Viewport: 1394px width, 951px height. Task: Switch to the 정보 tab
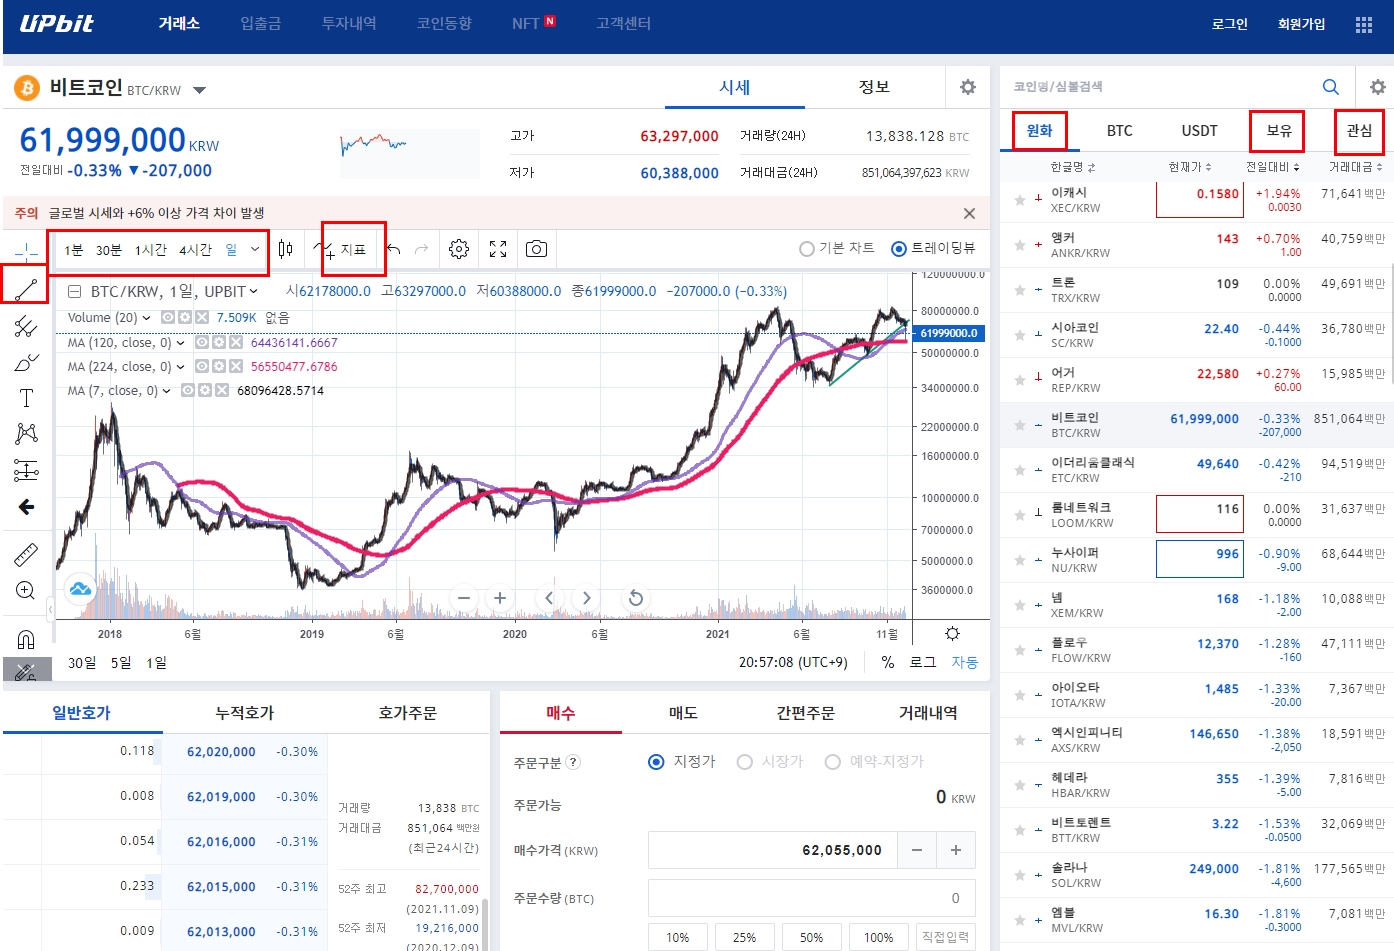coord(874,87)
